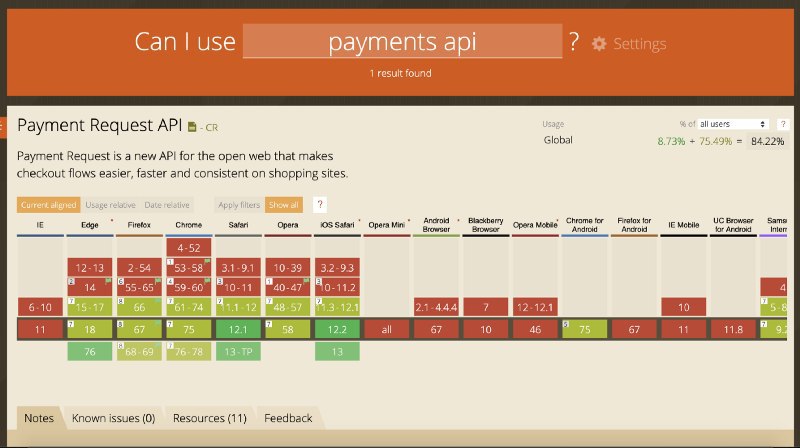Click the Chrome 59-60 version cell

pyautogui.click(x=189, y=287)
